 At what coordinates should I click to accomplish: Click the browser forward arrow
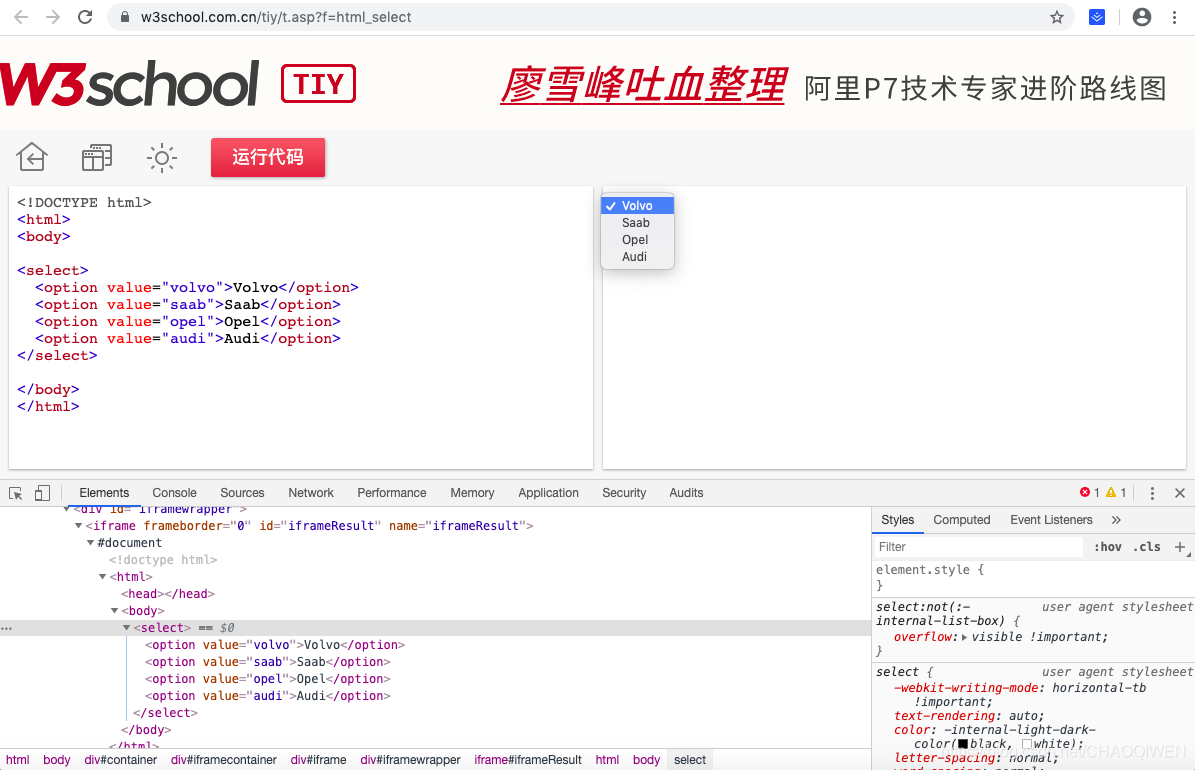(x=53, y=17)
